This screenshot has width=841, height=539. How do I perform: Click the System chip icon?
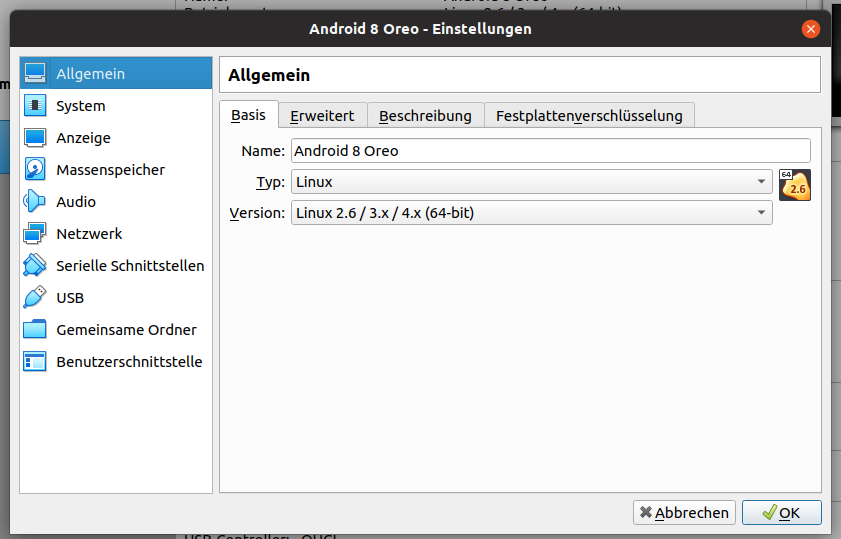tap(35, 105)
